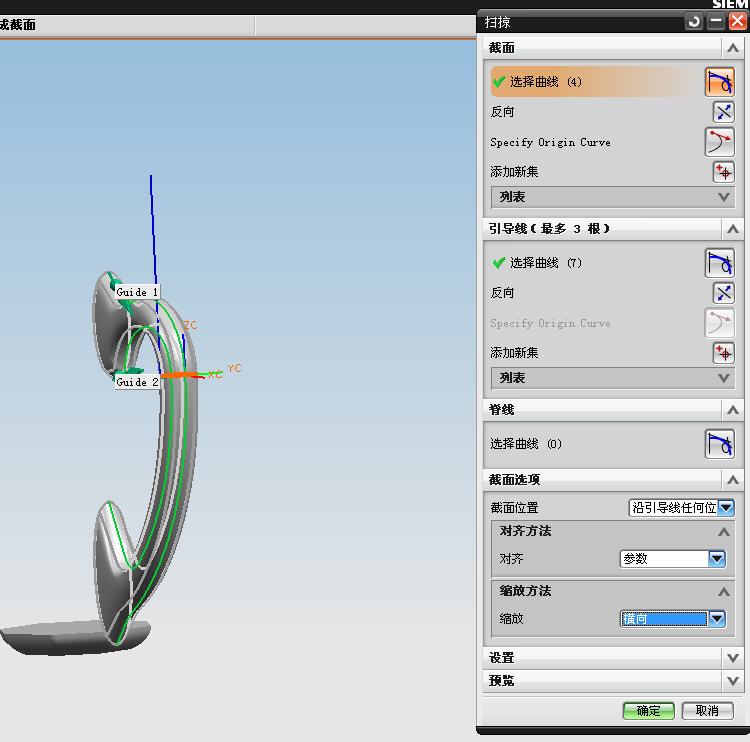This screenshot has width=750, height=742.
Task: Click the 添加新集 icon in the 引导线 section
Action: [723, 353]
